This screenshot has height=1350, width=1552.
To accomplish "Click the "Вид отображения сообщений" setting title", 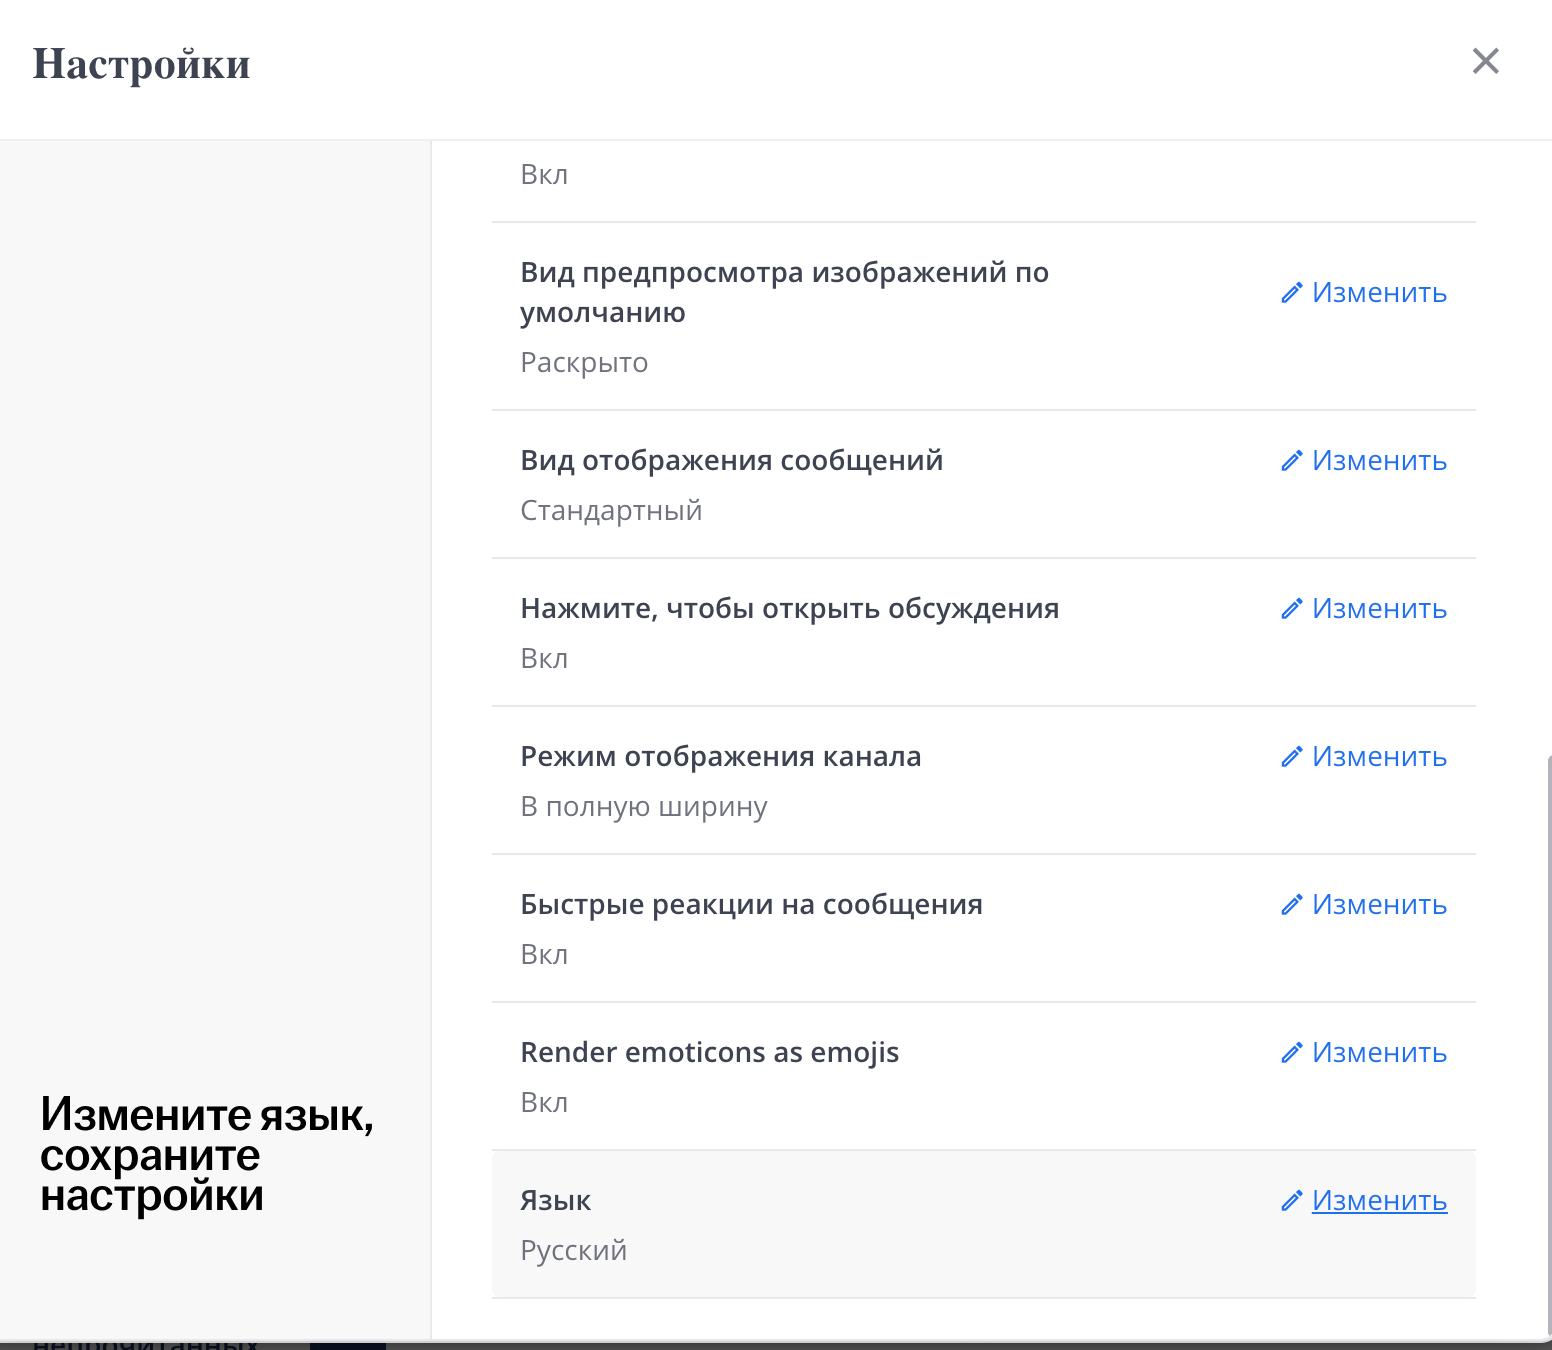I will point(732,461).
